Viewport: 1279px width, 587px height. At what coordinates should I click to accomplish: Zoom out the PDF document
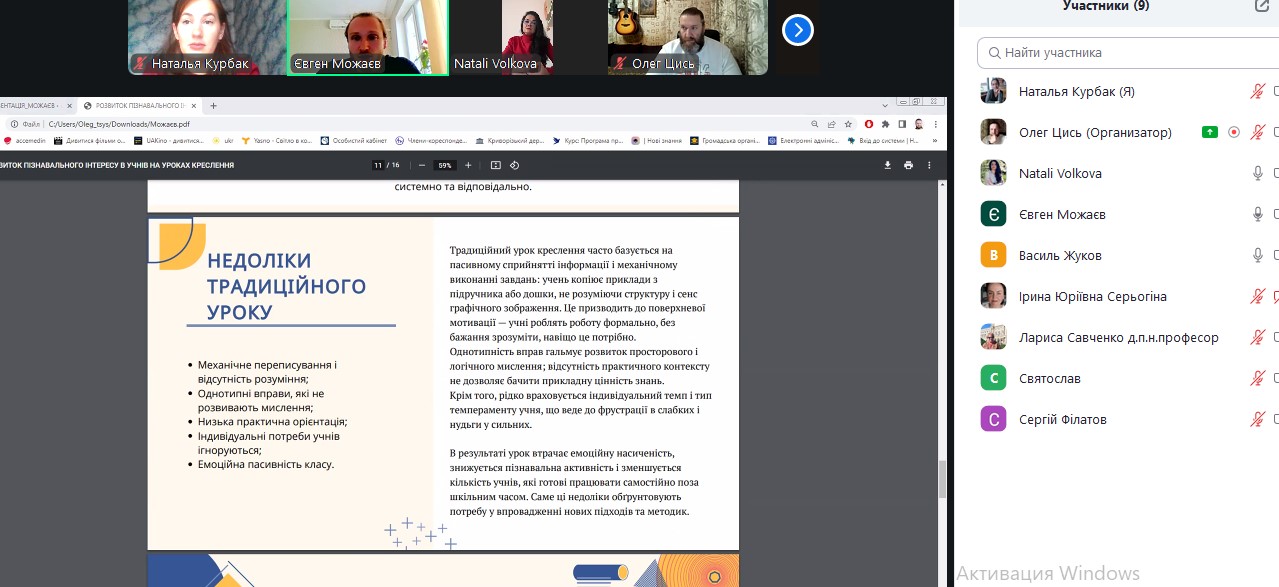click(422, 165)
